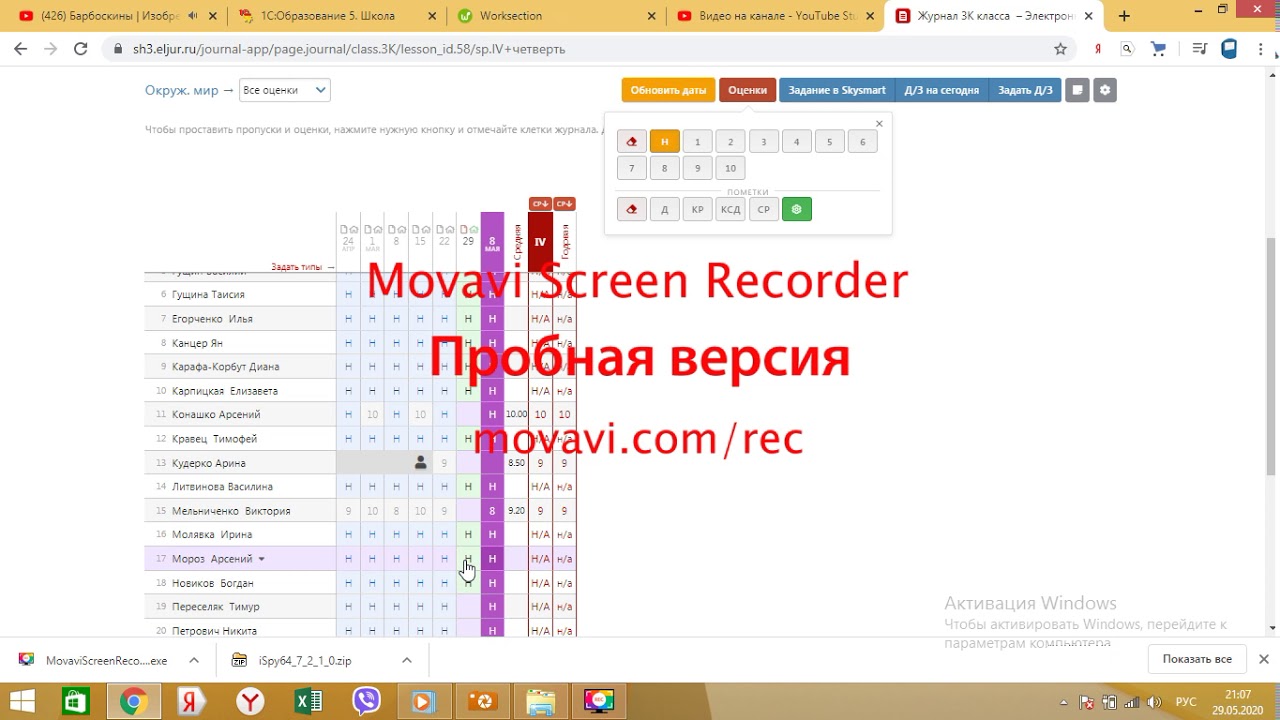Click the green settings mark button
This screenshot has height=720, width=1280.
coord(797,210)
